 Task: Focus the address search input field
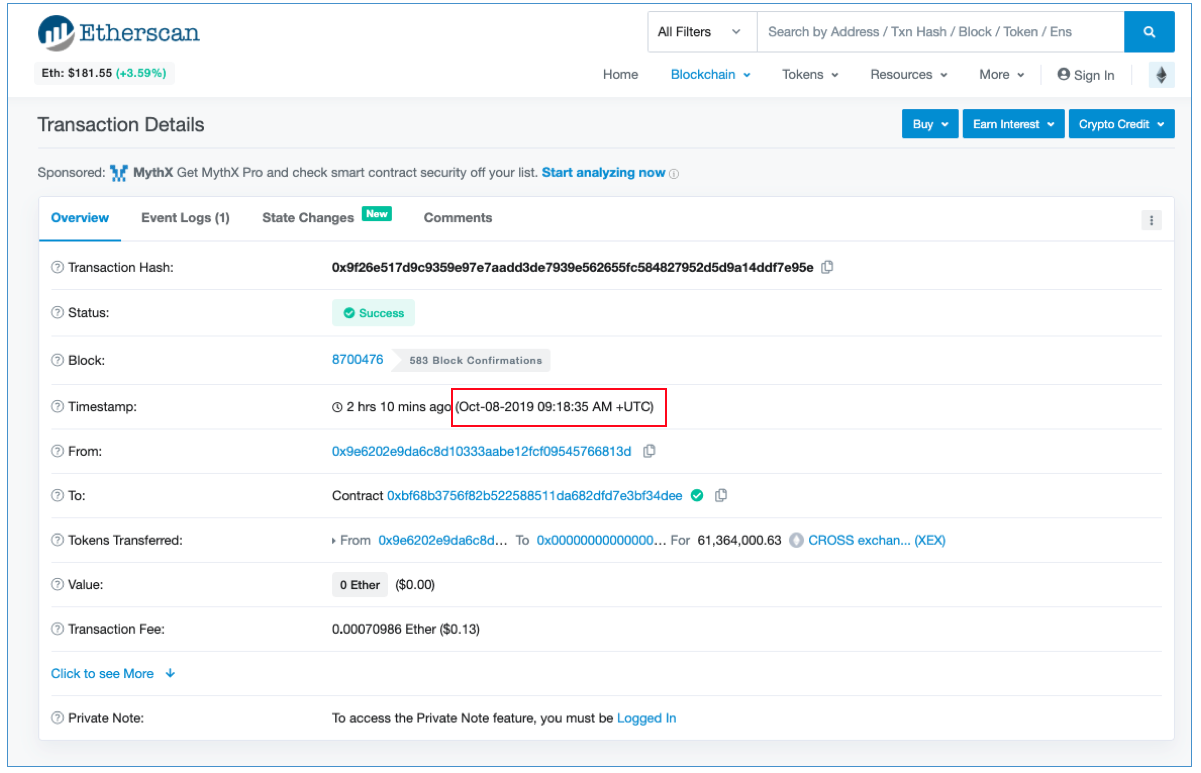tap(940, 32)
